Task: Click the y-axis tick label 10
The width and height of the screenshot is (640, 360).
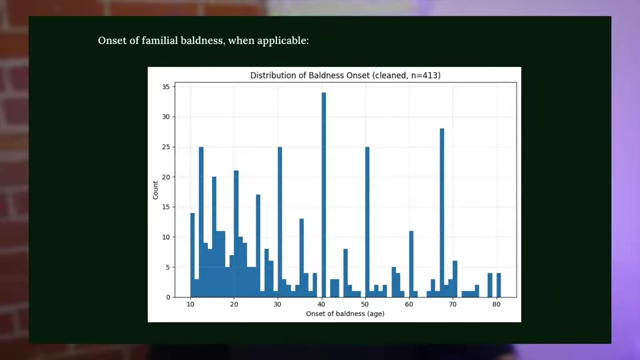Action: click(x=166, y=237)
